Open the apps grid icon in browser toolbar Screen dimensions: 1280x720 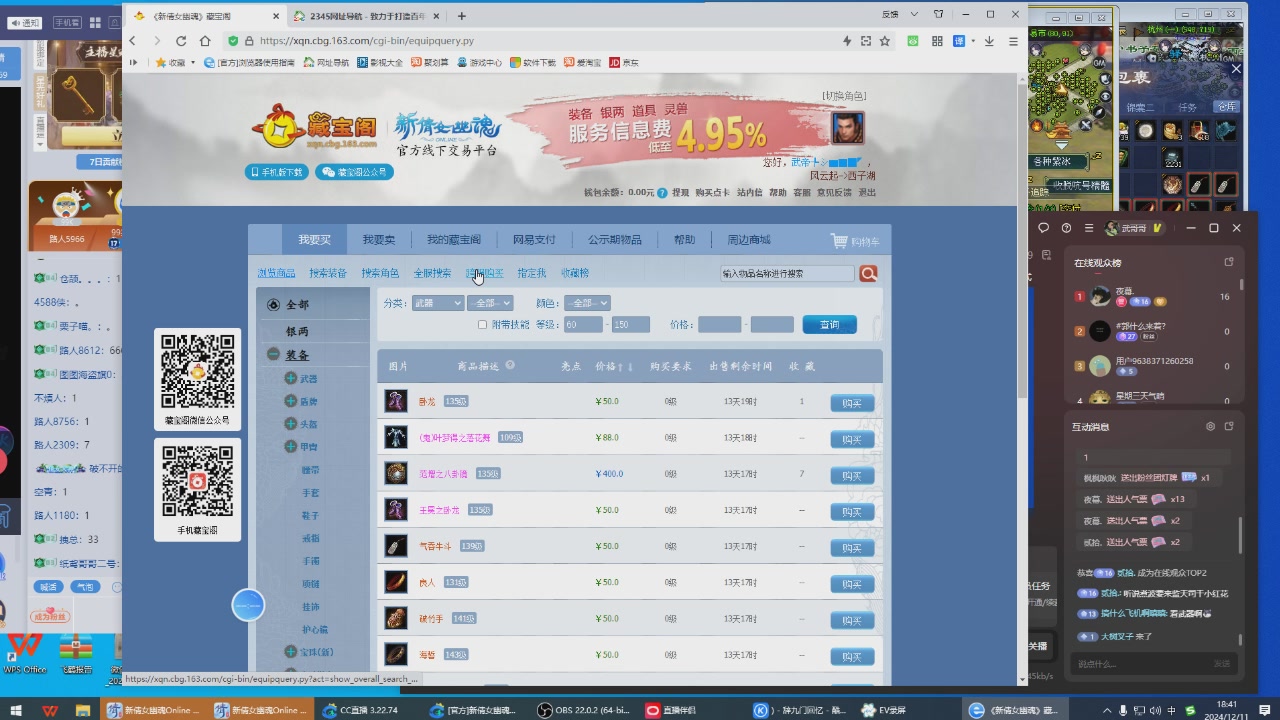pyautogui.click(x=937, y=41)
